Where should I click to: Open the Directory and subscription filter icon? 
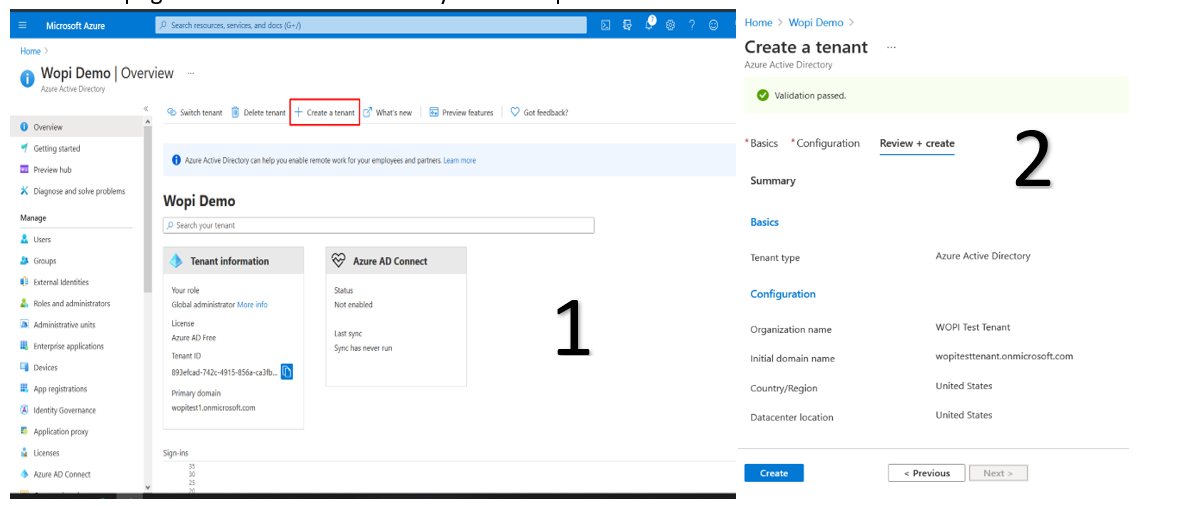coord(627,25)
